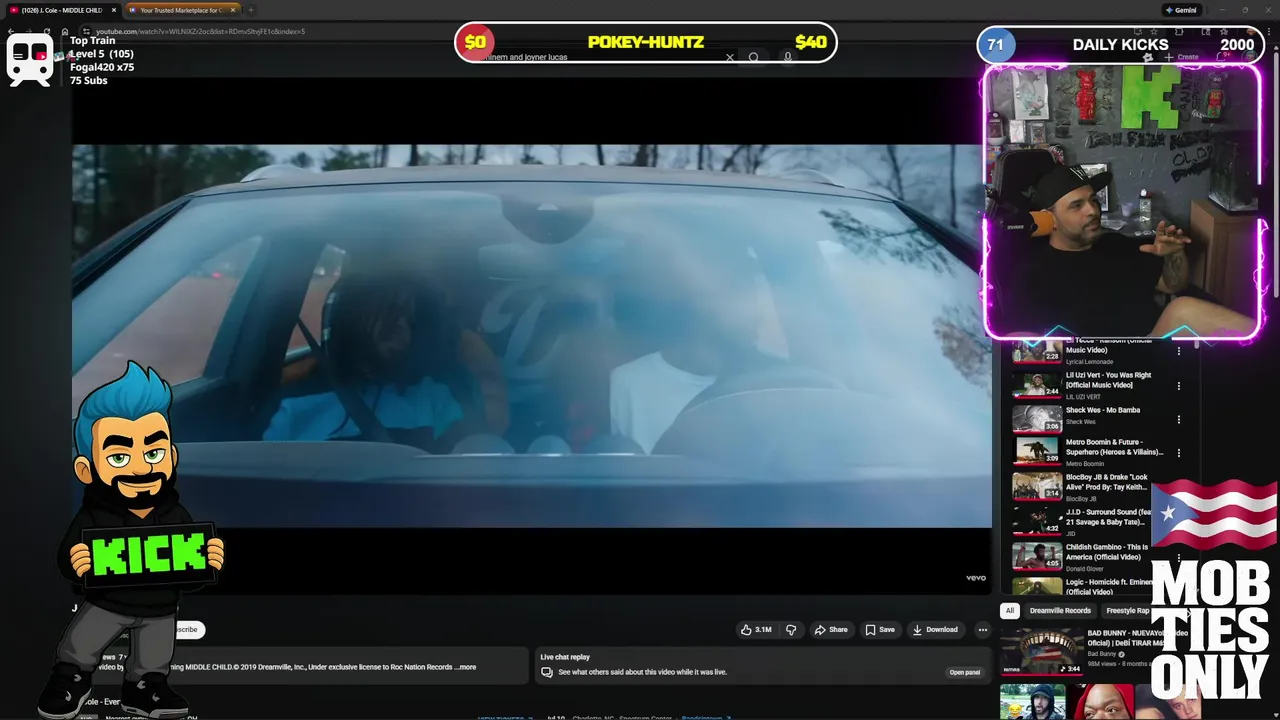1280x720 pixels.
Task: Click the youtube.com address bar
Action: click(200, 31)
